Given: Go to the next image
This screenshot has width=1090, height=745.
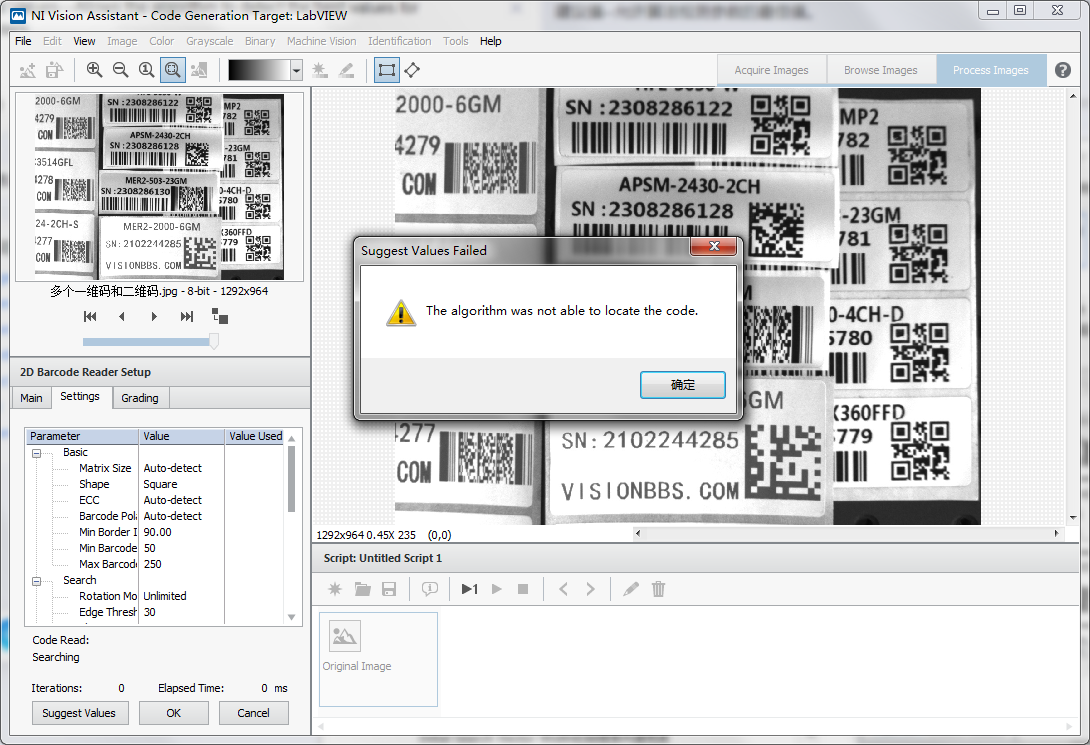Looking at the screenshot, I should click(x=154, y=317).
